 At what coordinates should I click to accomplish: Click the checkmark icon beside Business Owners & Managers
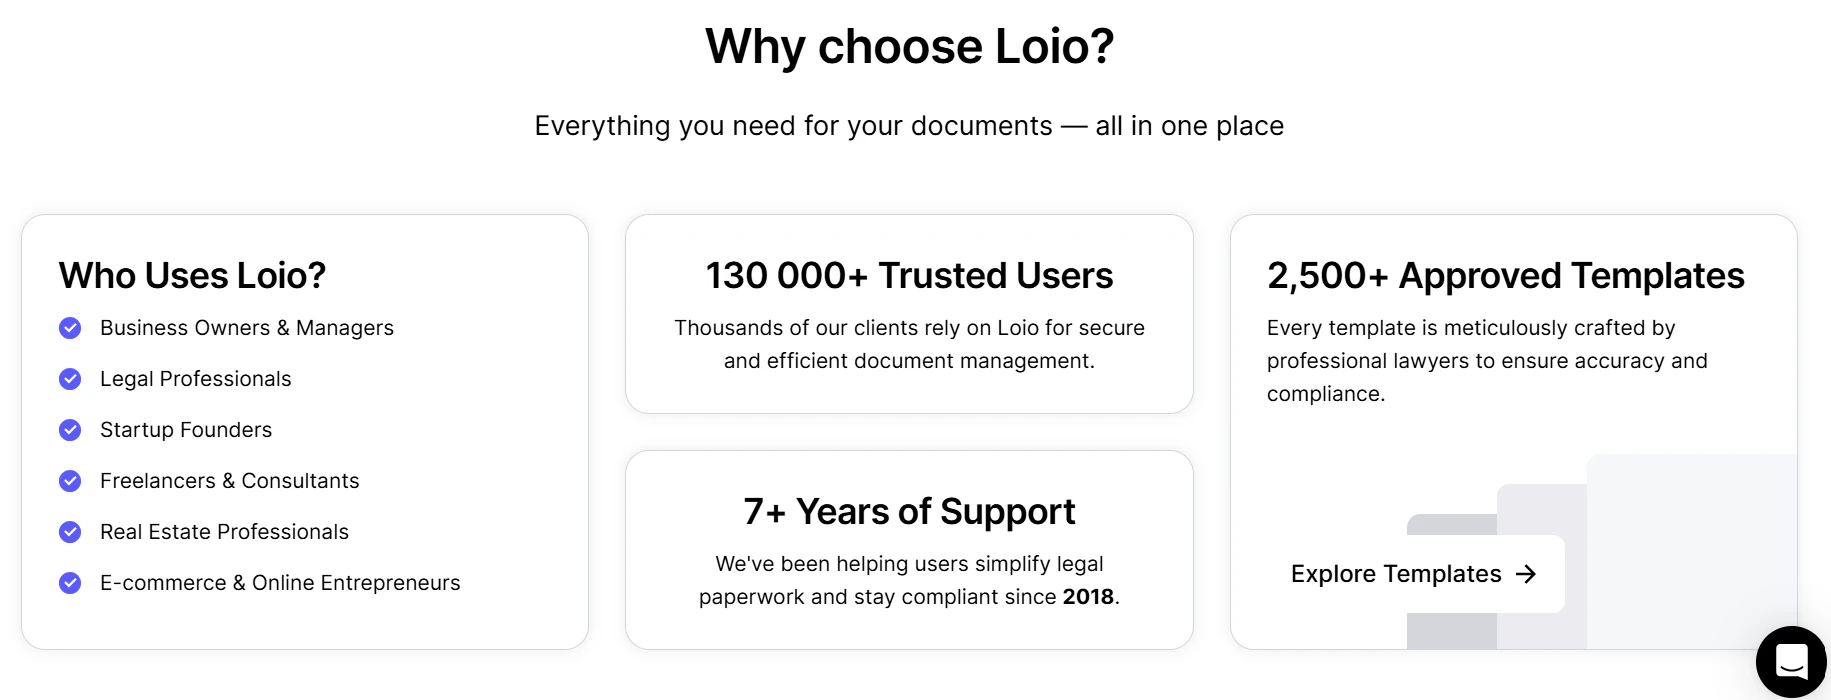[x=70, y=328]
